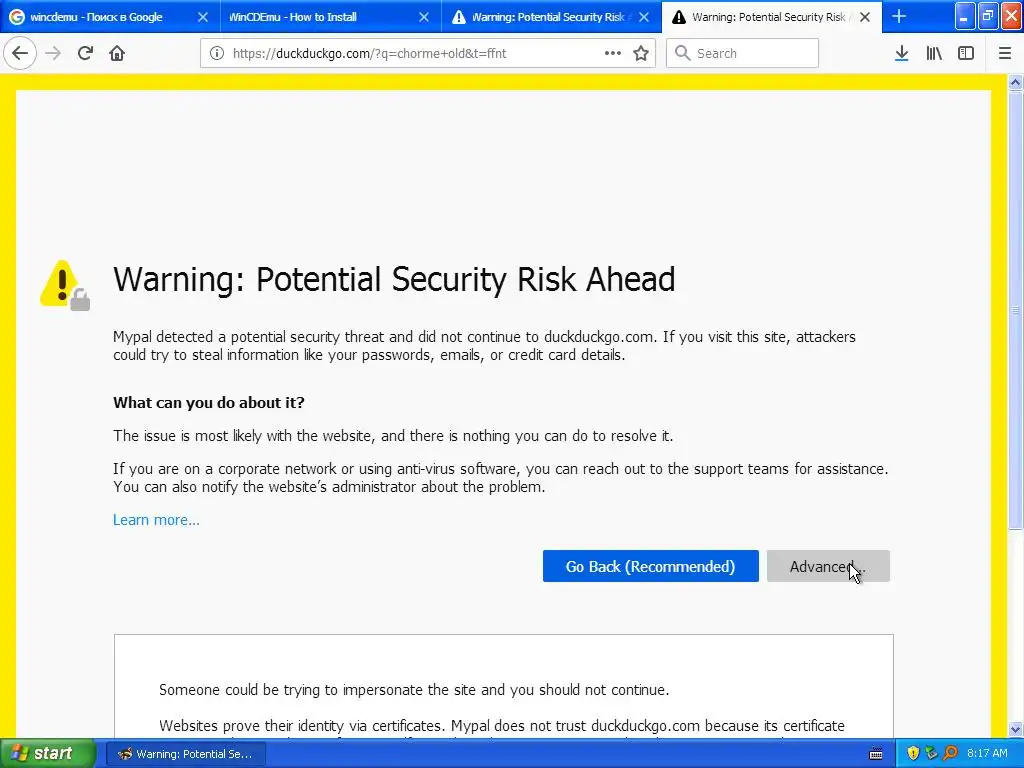Open page actions three-dot menu

[613, 53]
